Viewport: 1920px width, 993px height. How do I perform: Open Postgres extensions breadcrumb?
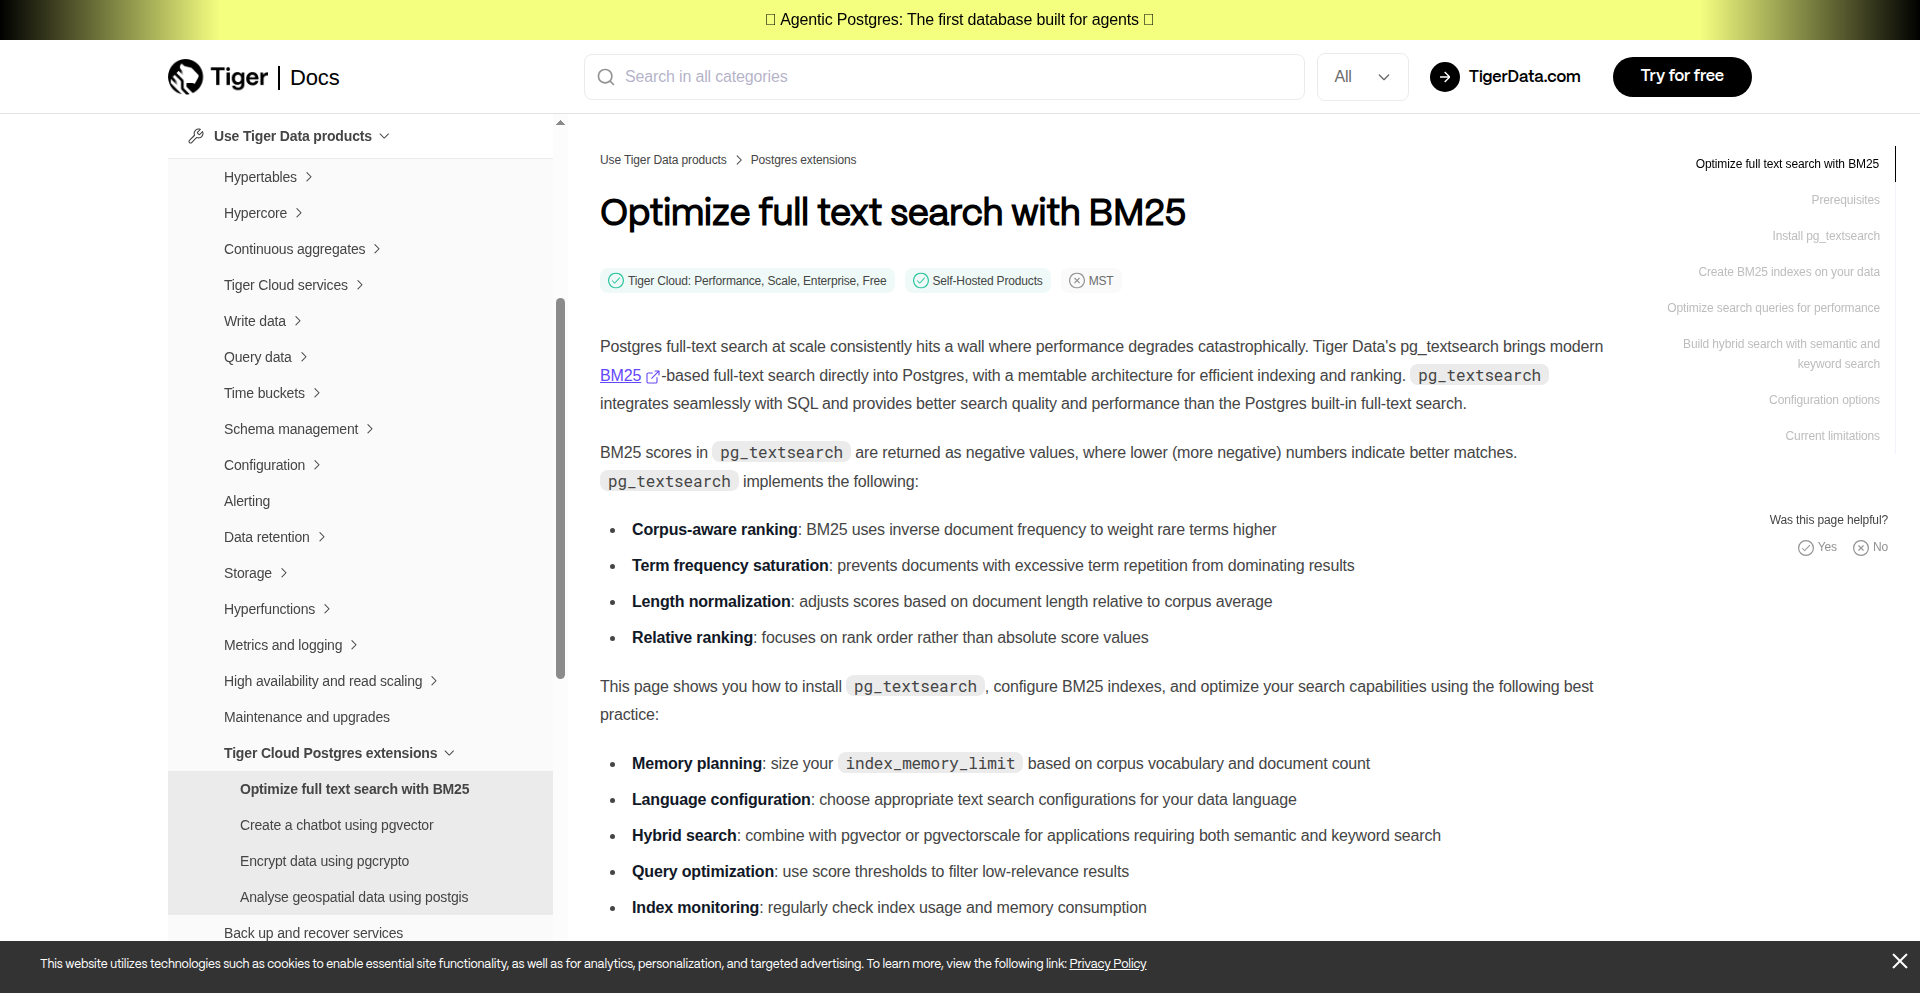pyautogui.click(x=803, y=160)
